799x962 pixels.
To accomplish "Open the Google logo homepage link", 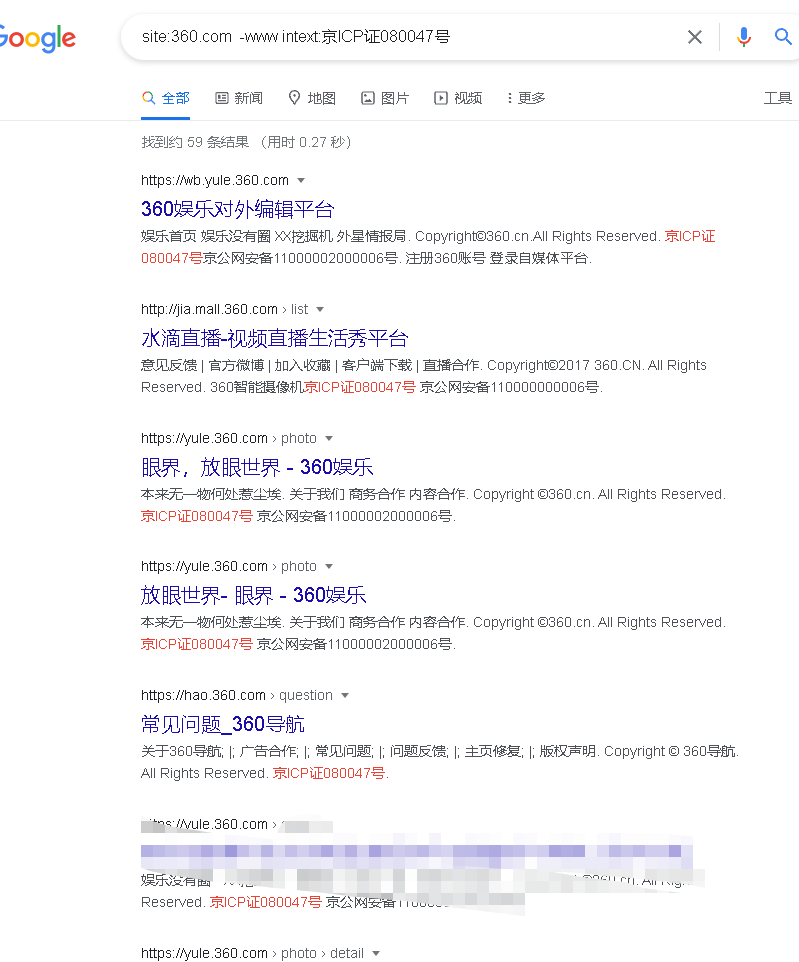I will pos(37,38).
